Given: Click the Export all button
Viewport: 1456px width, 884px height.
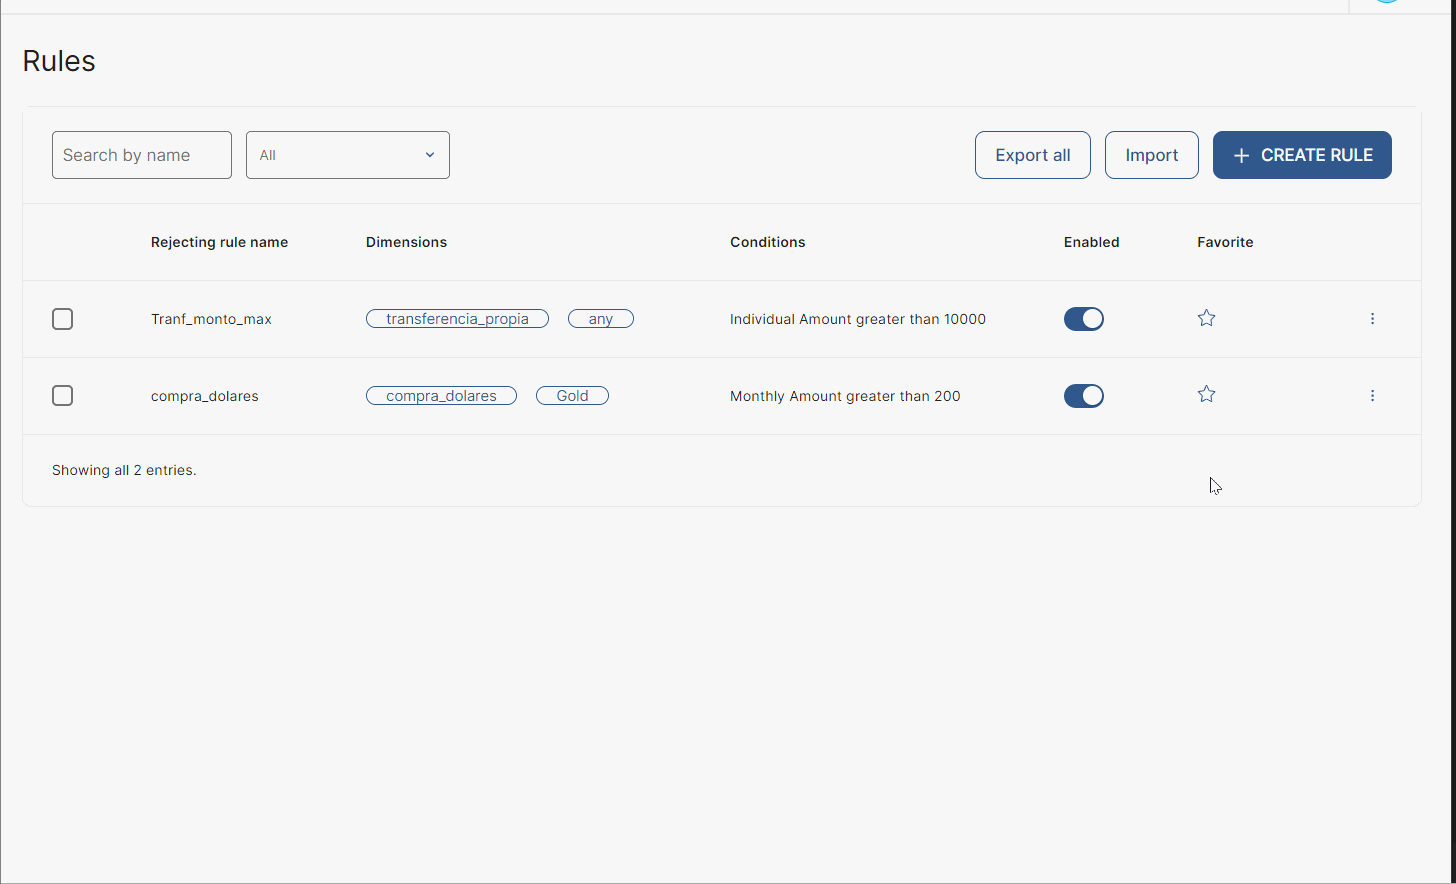Looking at the screenshot, I should click(1032, 155).
